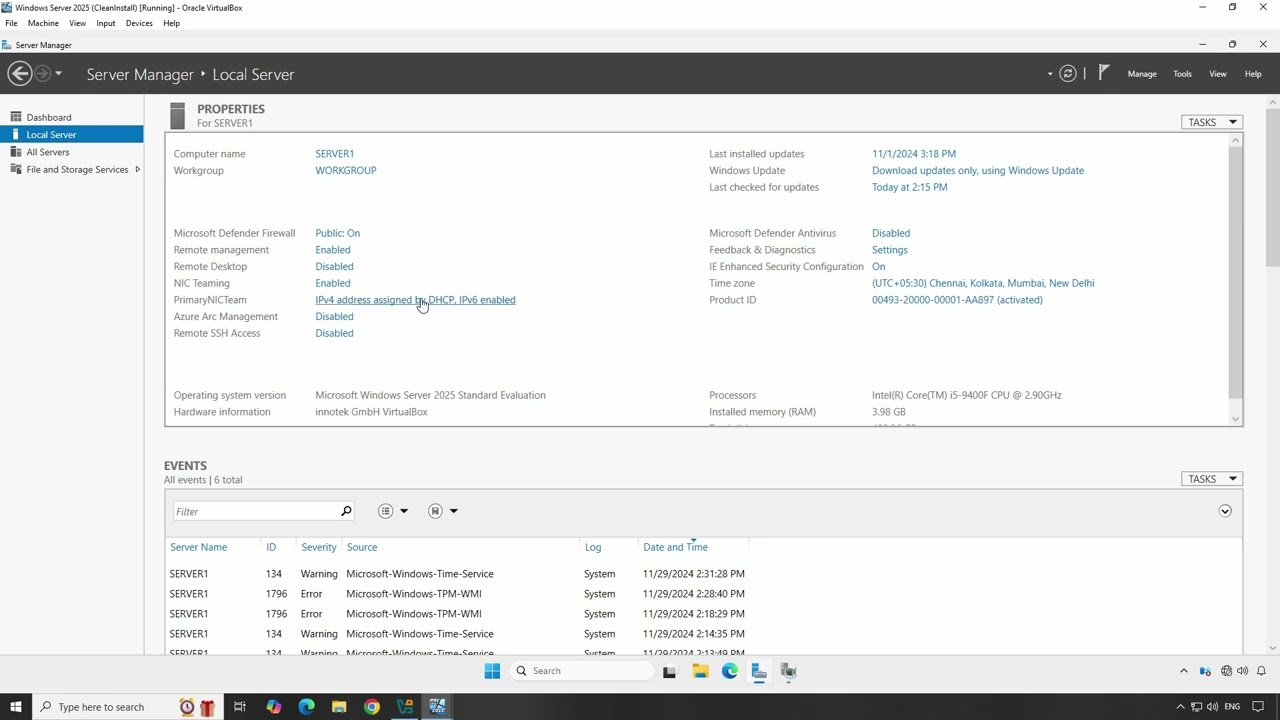Open IPv4 address assigned by DHCP link

(415, 300)
